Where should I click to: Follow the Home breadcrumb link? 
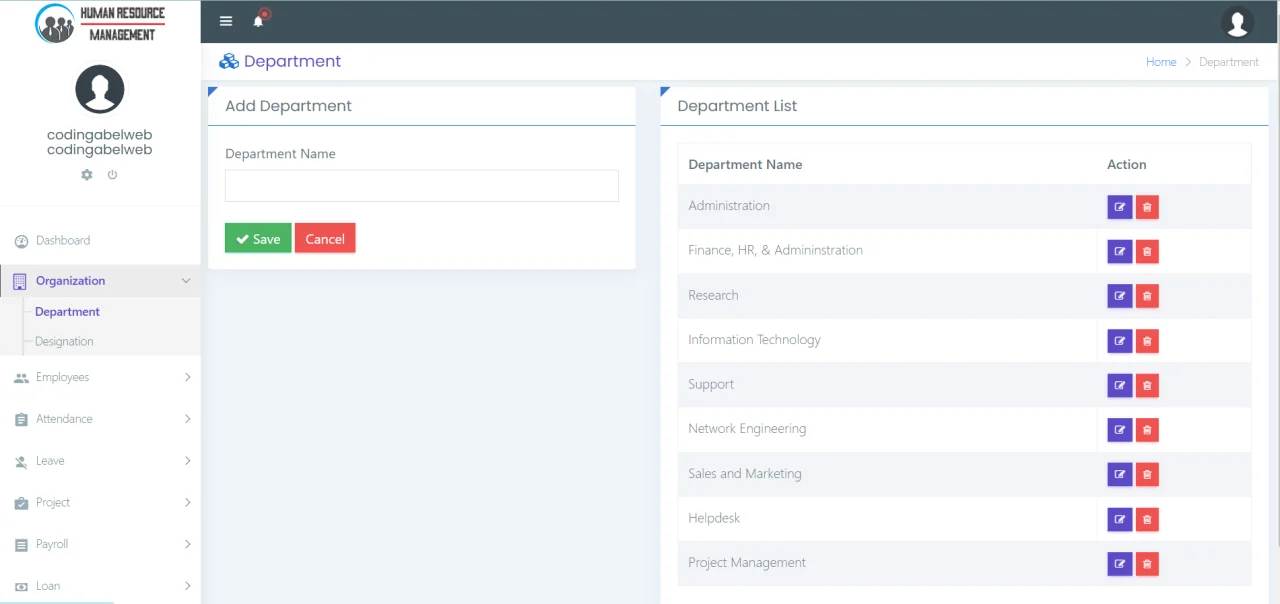pyautogui.click(x=1161, y=62)
